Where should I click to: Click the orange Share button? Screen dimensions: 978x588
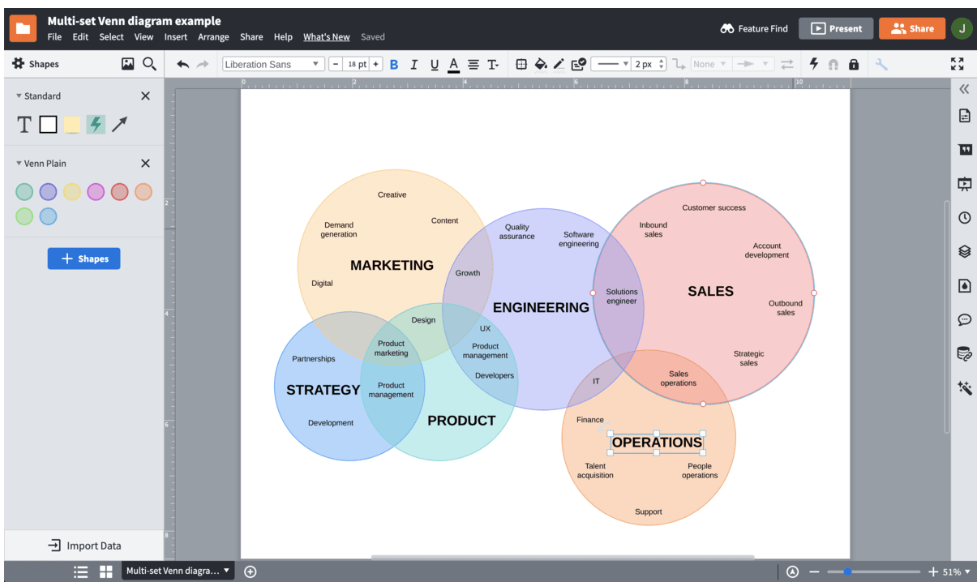(911, 29)
